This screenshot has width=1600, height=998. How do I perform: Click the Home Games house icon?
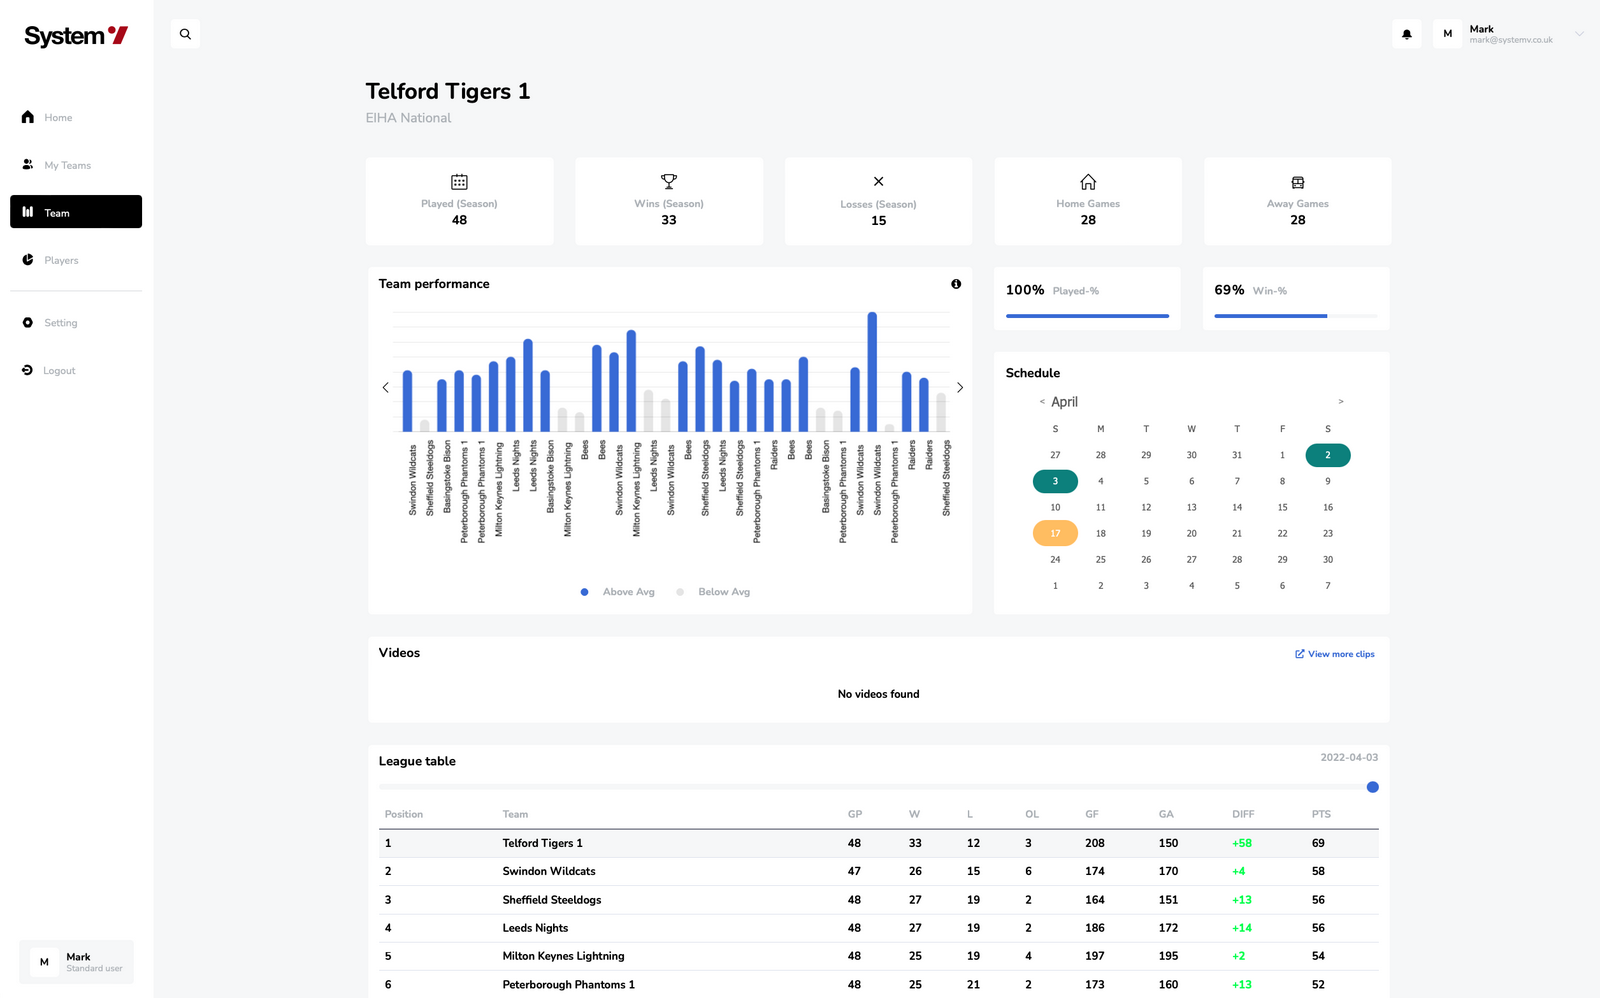click(1088, 182)
